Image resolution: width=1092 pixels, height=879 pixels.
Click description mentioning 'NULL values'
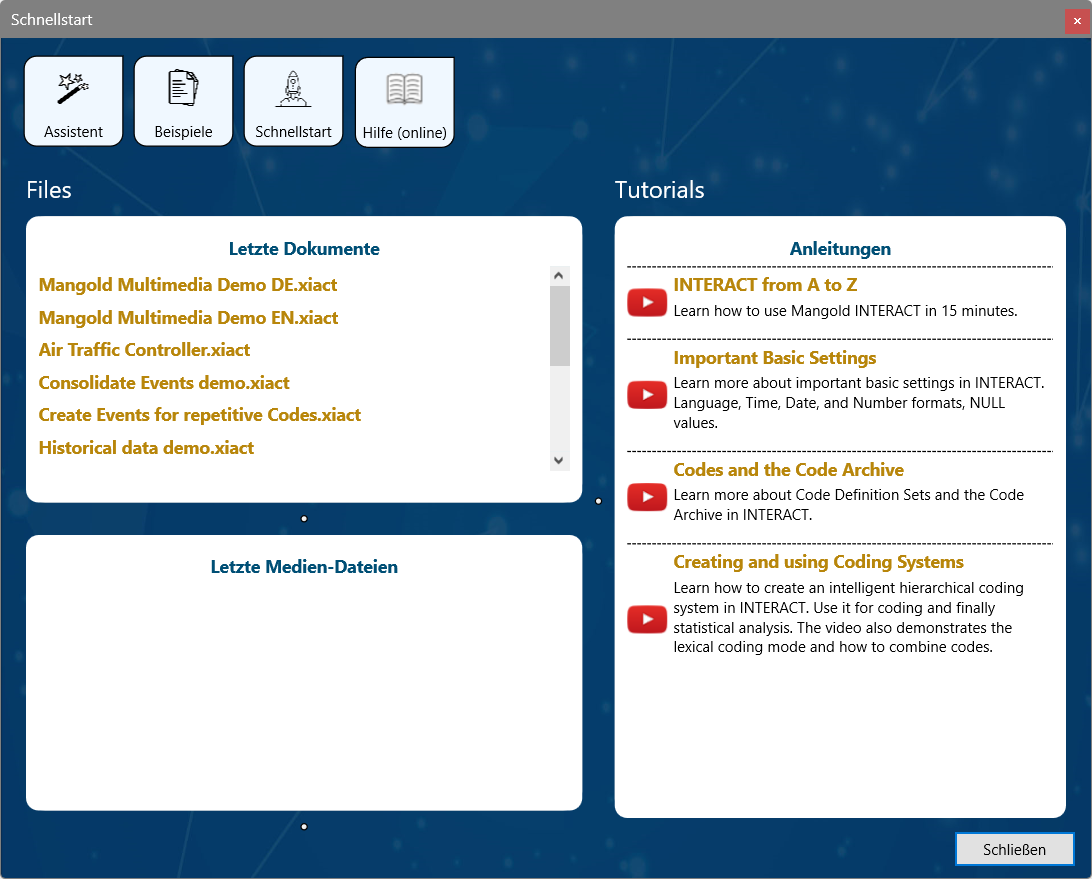(x=859, y=403)
